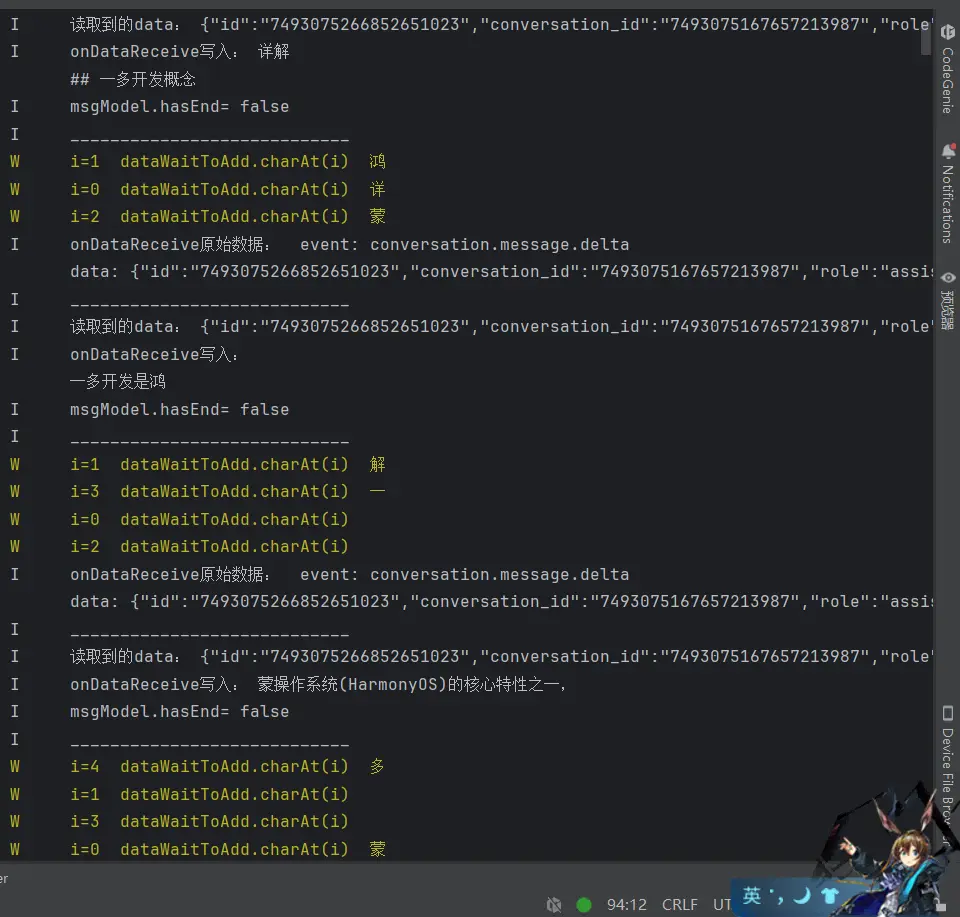The height and width of the screenshot is (917, 960).
Task: Open the CodeGenie tool window
Action: [946, 70]
